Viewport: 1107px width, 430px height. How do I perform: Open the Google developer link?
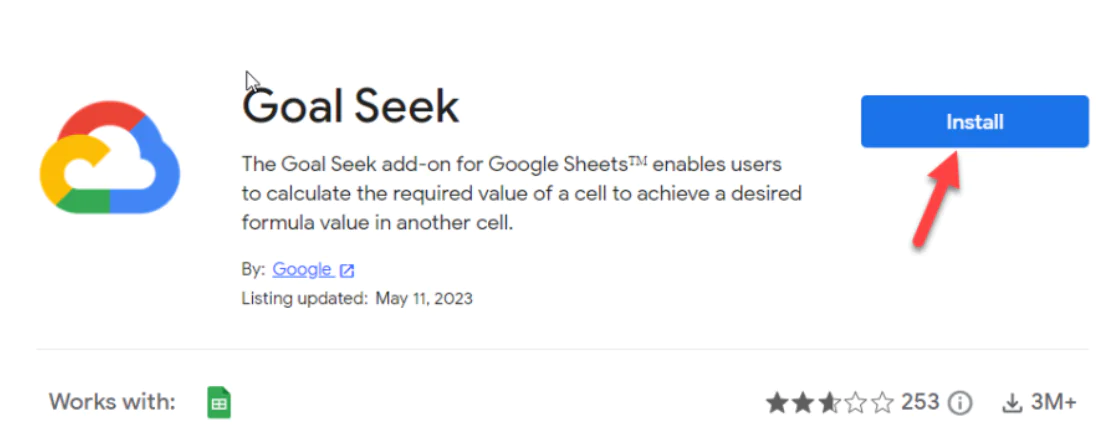pyautogui.click(x=302, y=269)
